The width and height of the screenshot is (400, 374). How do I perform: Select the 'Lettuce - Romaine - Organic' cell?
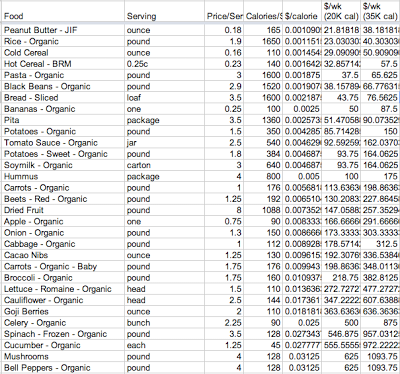(63, 289)
